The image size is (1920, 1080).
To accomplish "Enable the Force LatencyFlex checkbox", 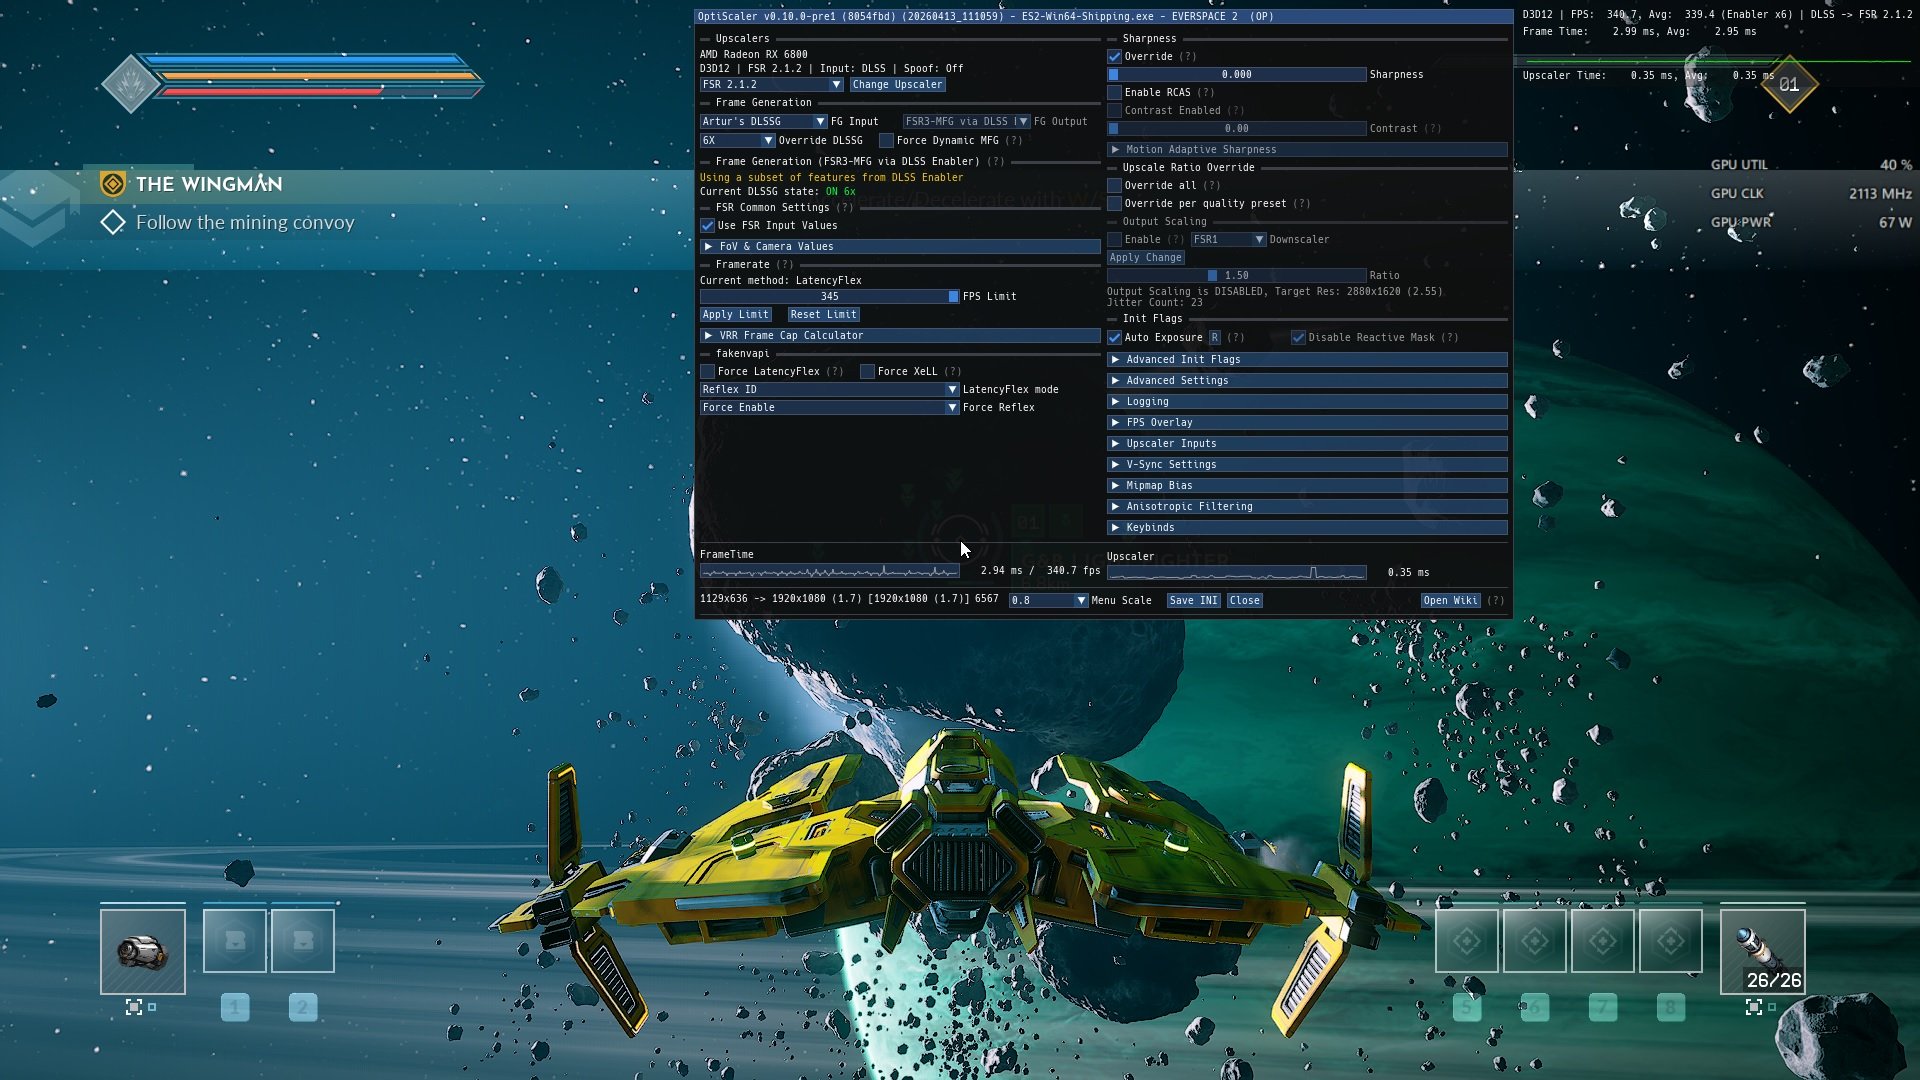I will point(708,372).
